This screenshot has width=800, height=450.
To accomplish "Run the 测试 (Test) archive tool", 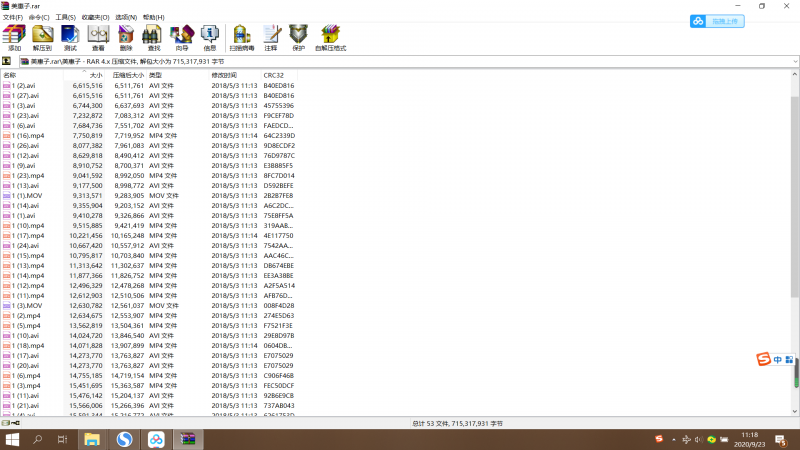I will tap(70, 38).
